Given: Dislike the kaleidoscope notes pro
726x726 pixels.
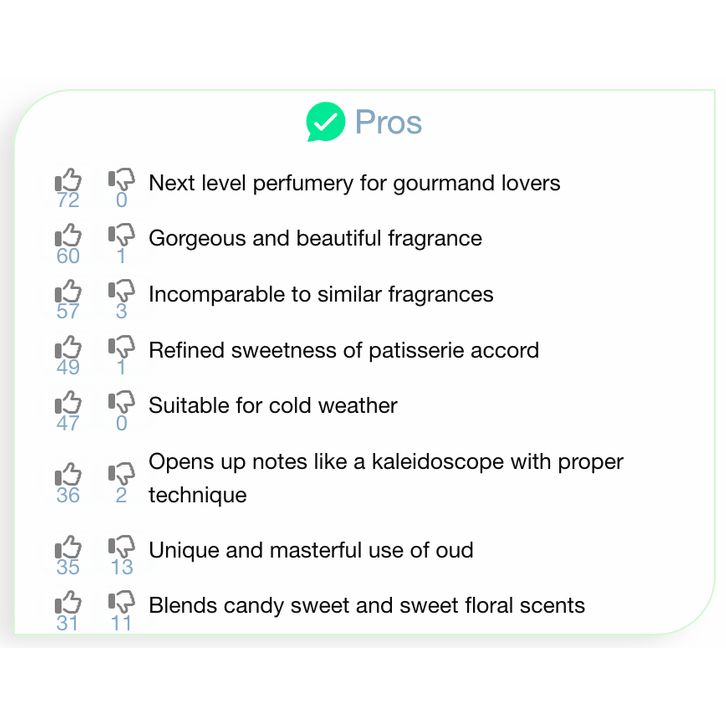Looking at the screenshot, I should [121, 474].
